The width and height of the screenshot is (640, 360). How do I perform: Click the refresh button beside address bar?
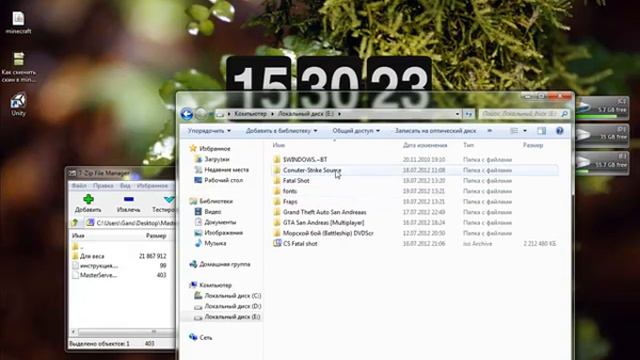click(x=469, y=114)
